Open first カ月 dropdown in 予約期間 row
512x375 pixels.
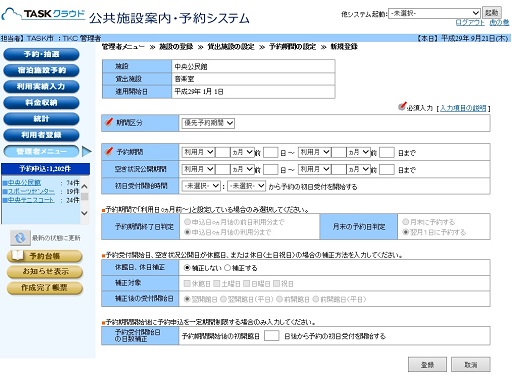[x=242, y=152]
